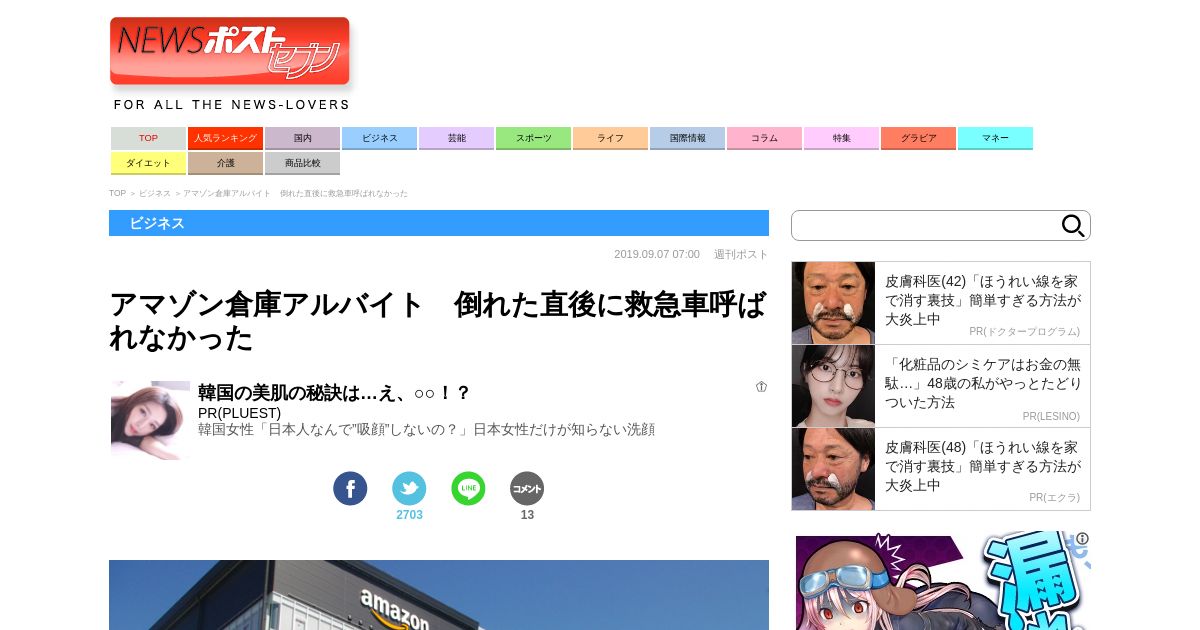This screenshot has height=630, width=1200.
Task: Open the 人気ランキング tab
Action: pyautogui.click(x=225, y=138)
